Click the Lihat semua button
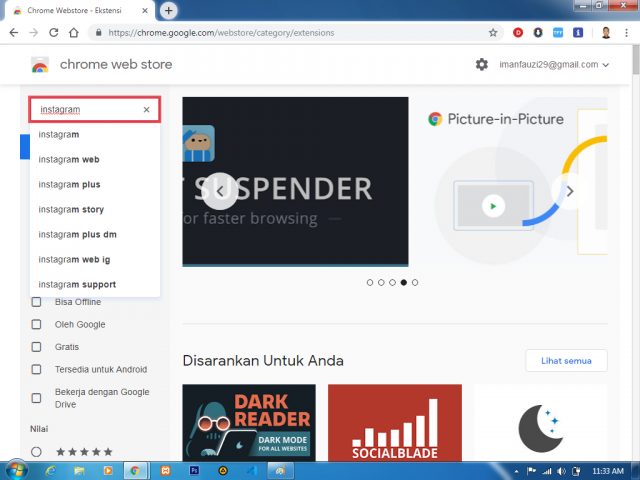 click(566, 361)
